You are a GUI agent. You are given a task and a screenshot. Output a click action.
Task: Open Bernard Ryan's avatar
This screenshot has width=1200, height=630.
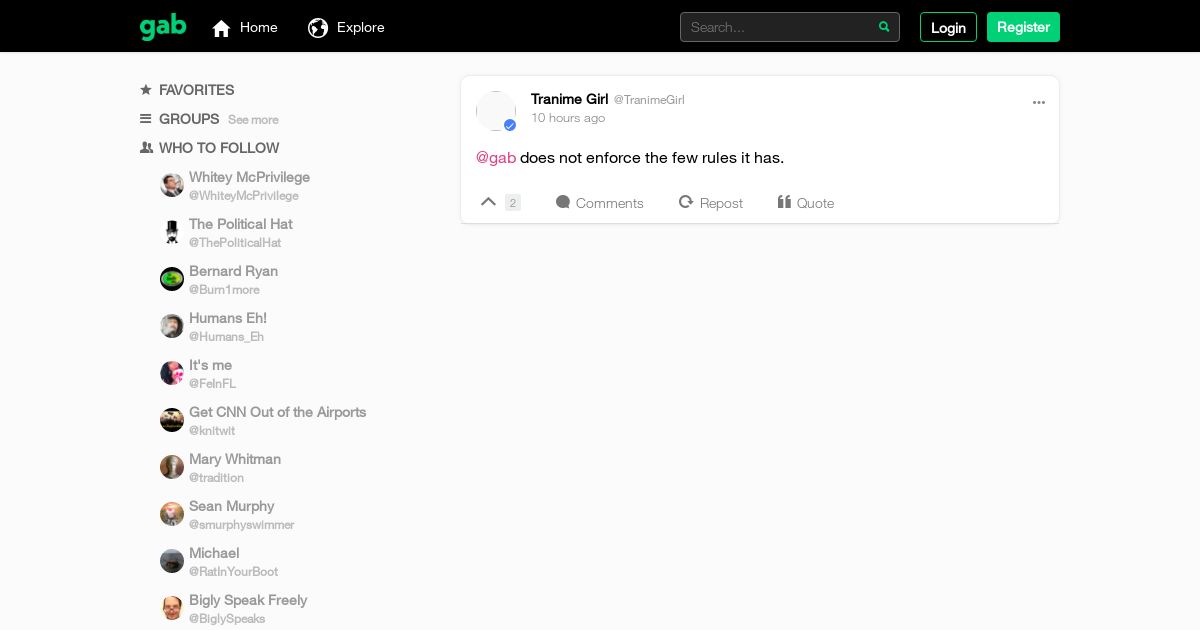click(x=172, y=279)
